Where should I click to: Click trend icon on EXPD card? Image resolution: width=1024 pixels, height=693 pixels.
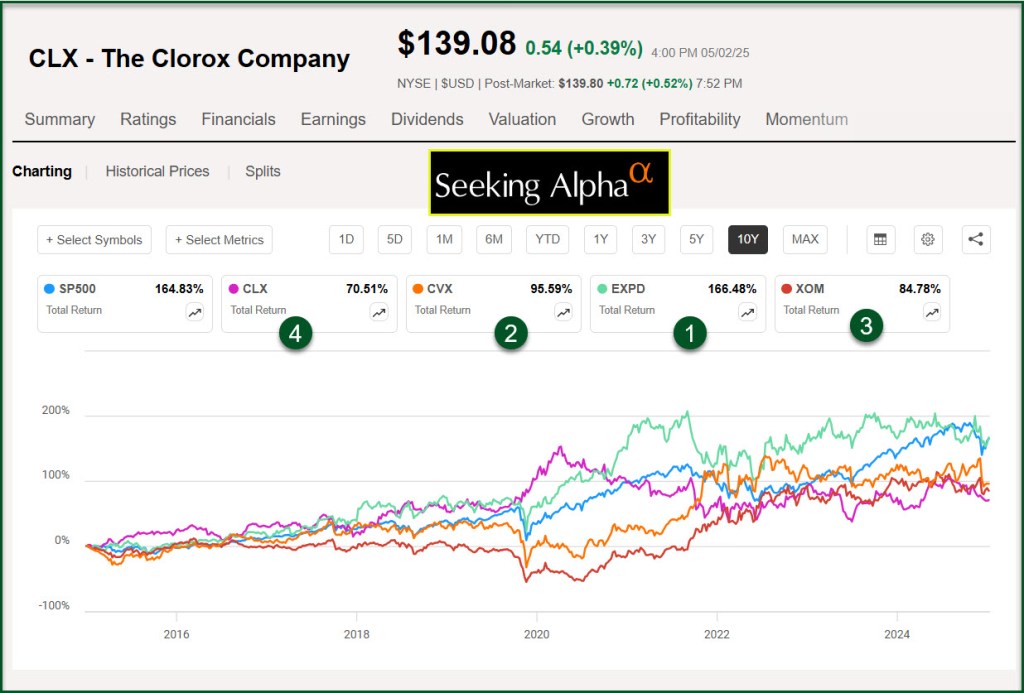747,312
